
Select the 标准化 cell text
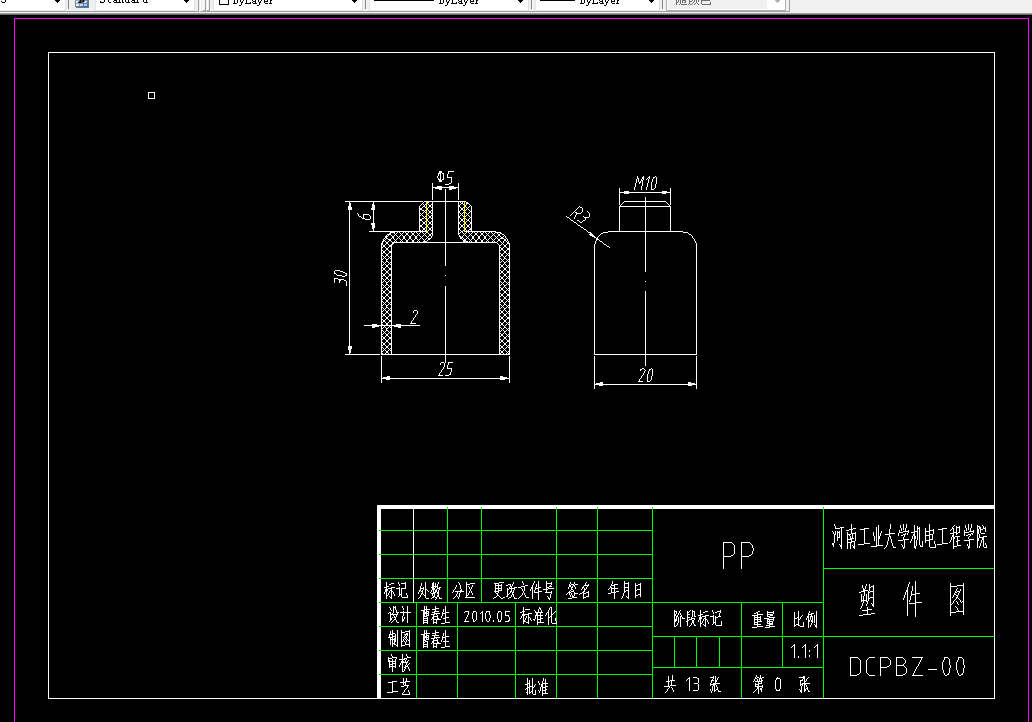[x=538, y=616]
